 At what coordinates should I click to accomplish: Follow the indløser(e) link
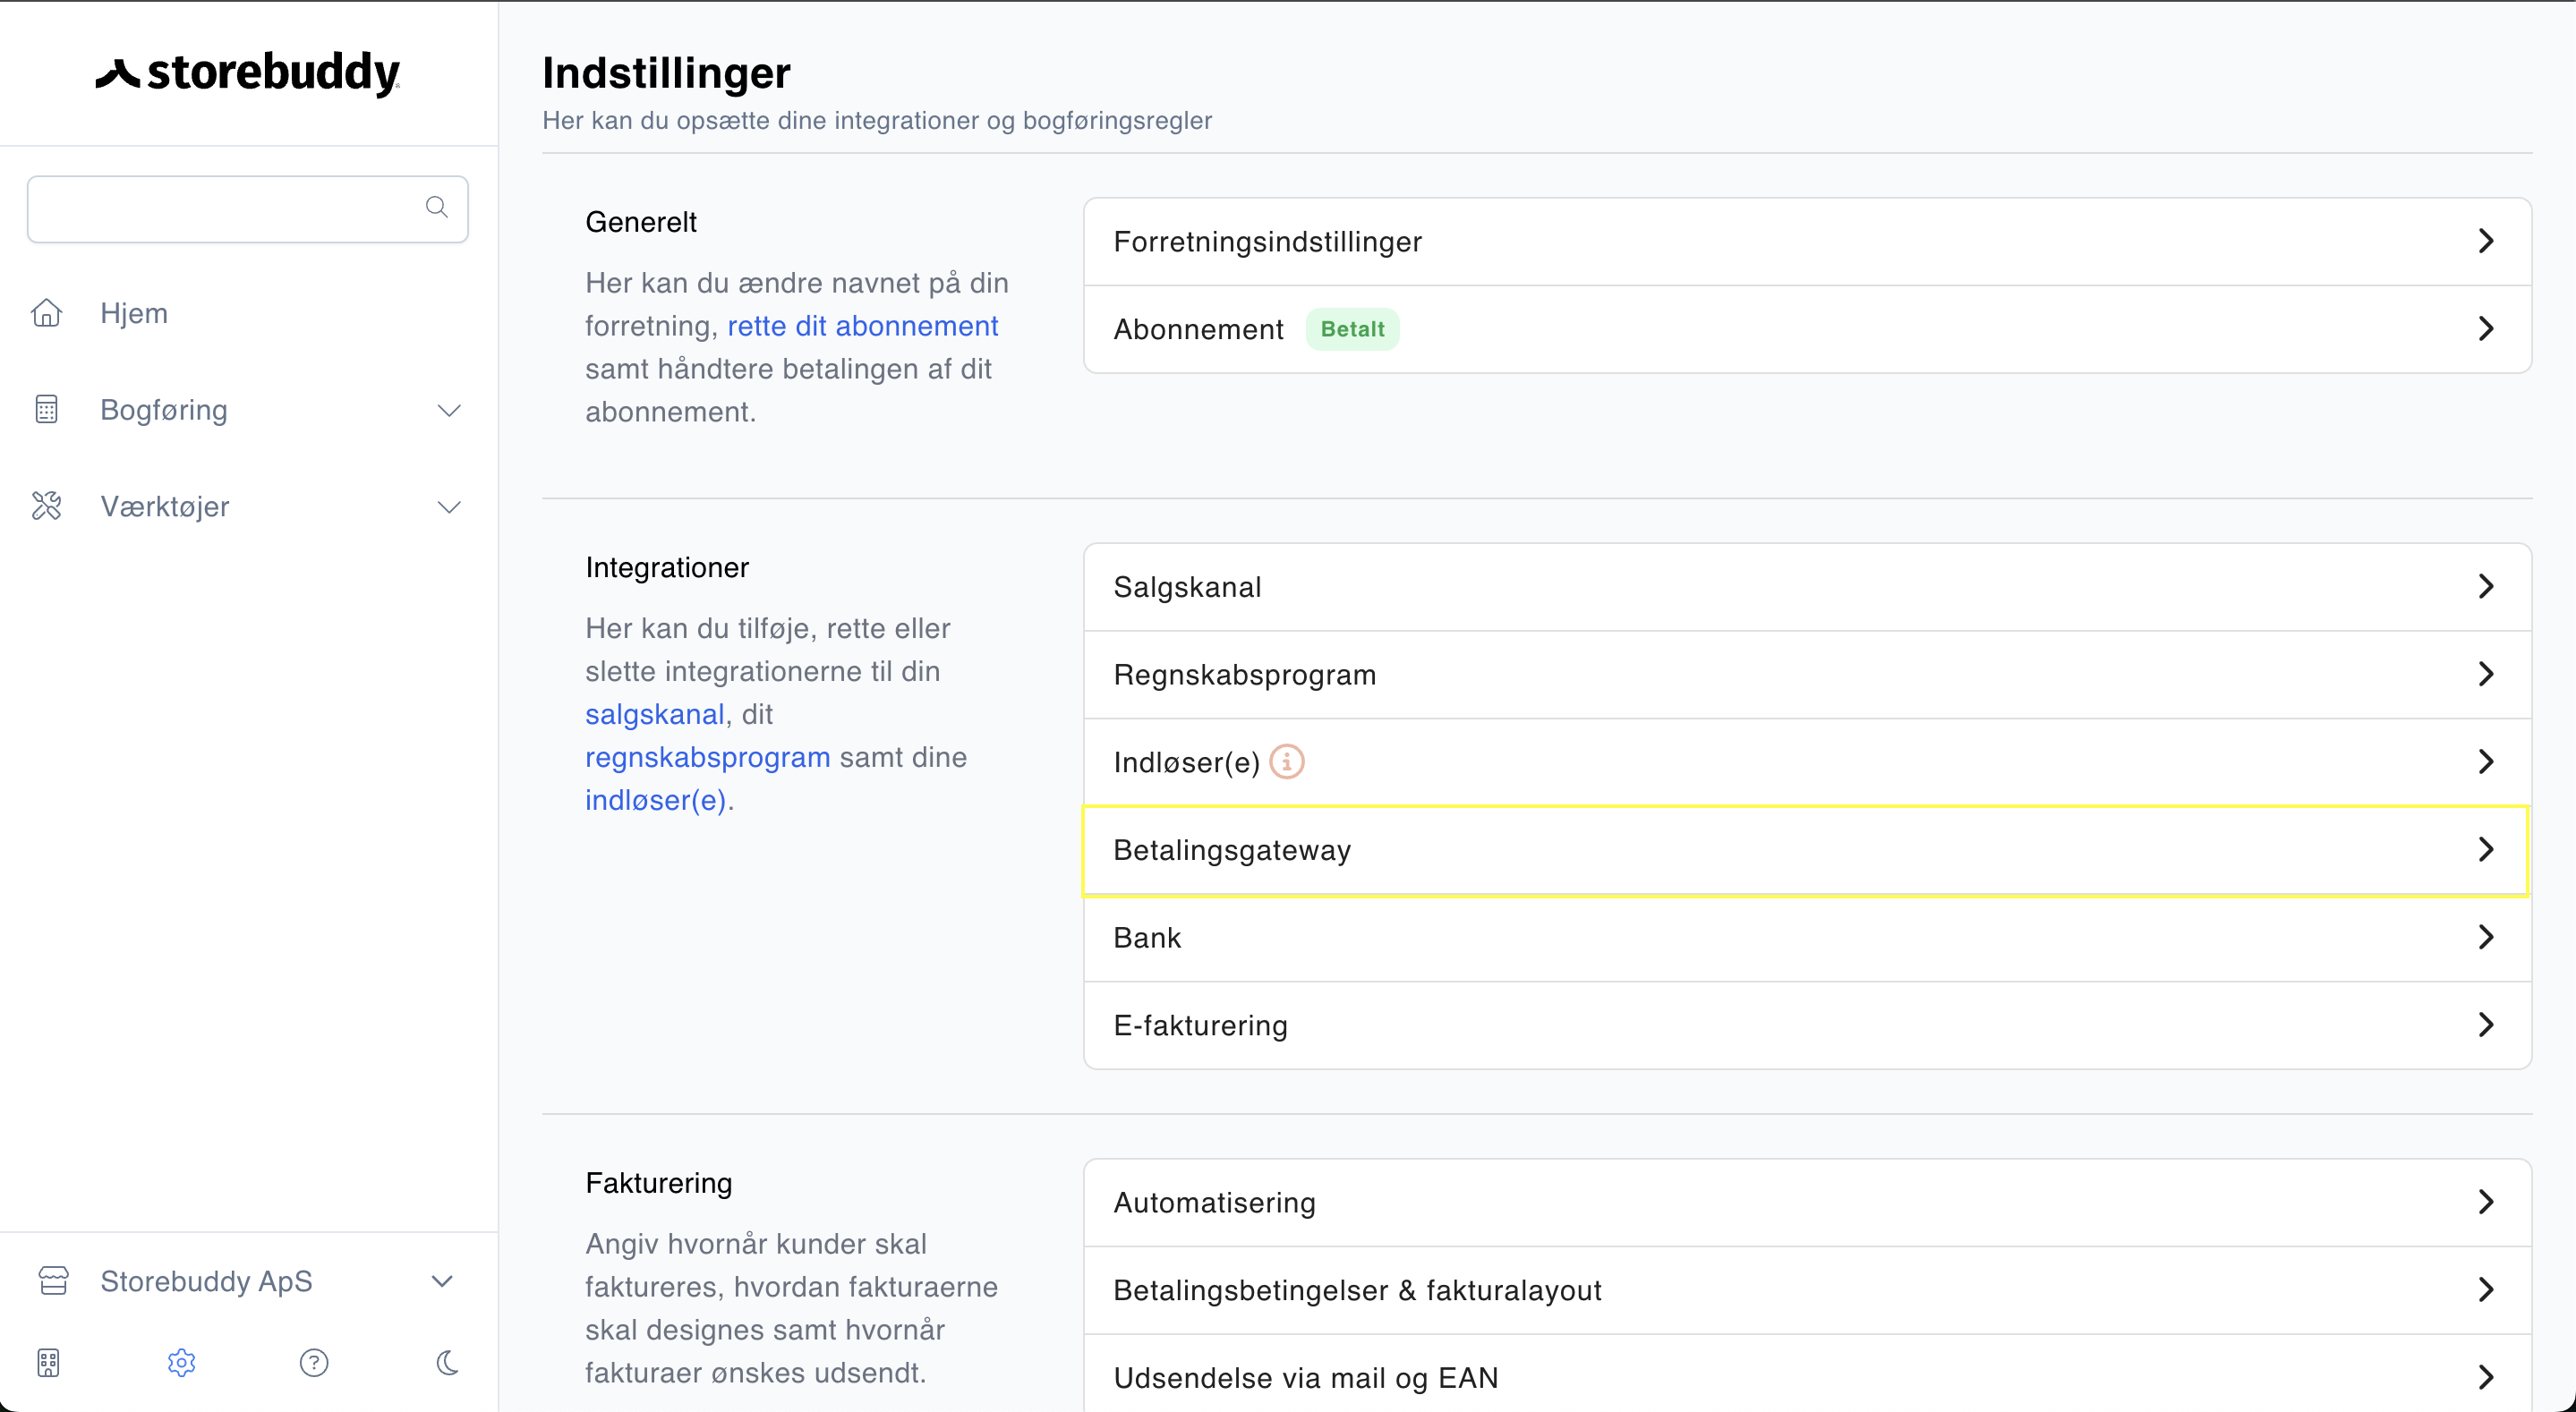pyautogui.click(x=655, y=800)
